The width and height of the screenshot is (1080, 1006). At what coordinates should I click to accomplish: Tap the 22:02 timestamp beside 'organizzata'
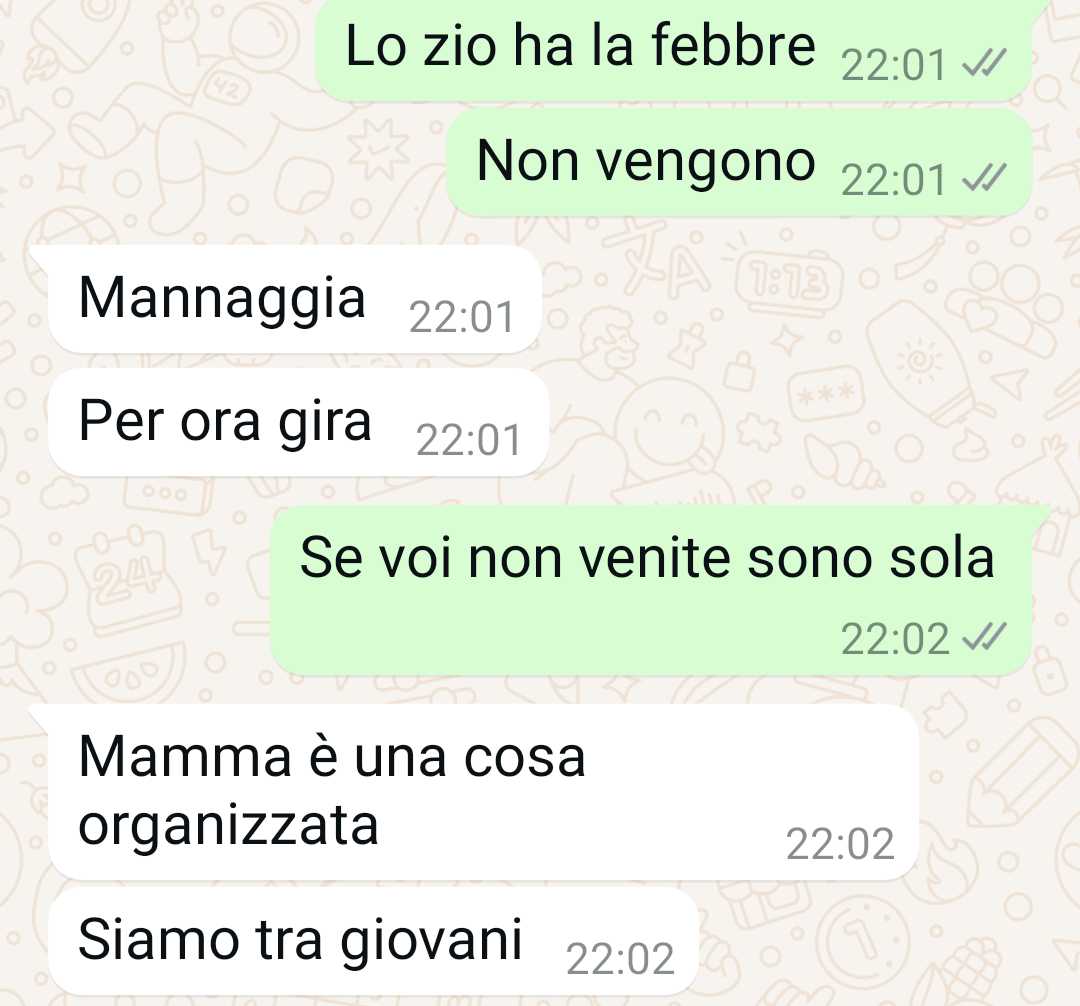tap(840, 843)
